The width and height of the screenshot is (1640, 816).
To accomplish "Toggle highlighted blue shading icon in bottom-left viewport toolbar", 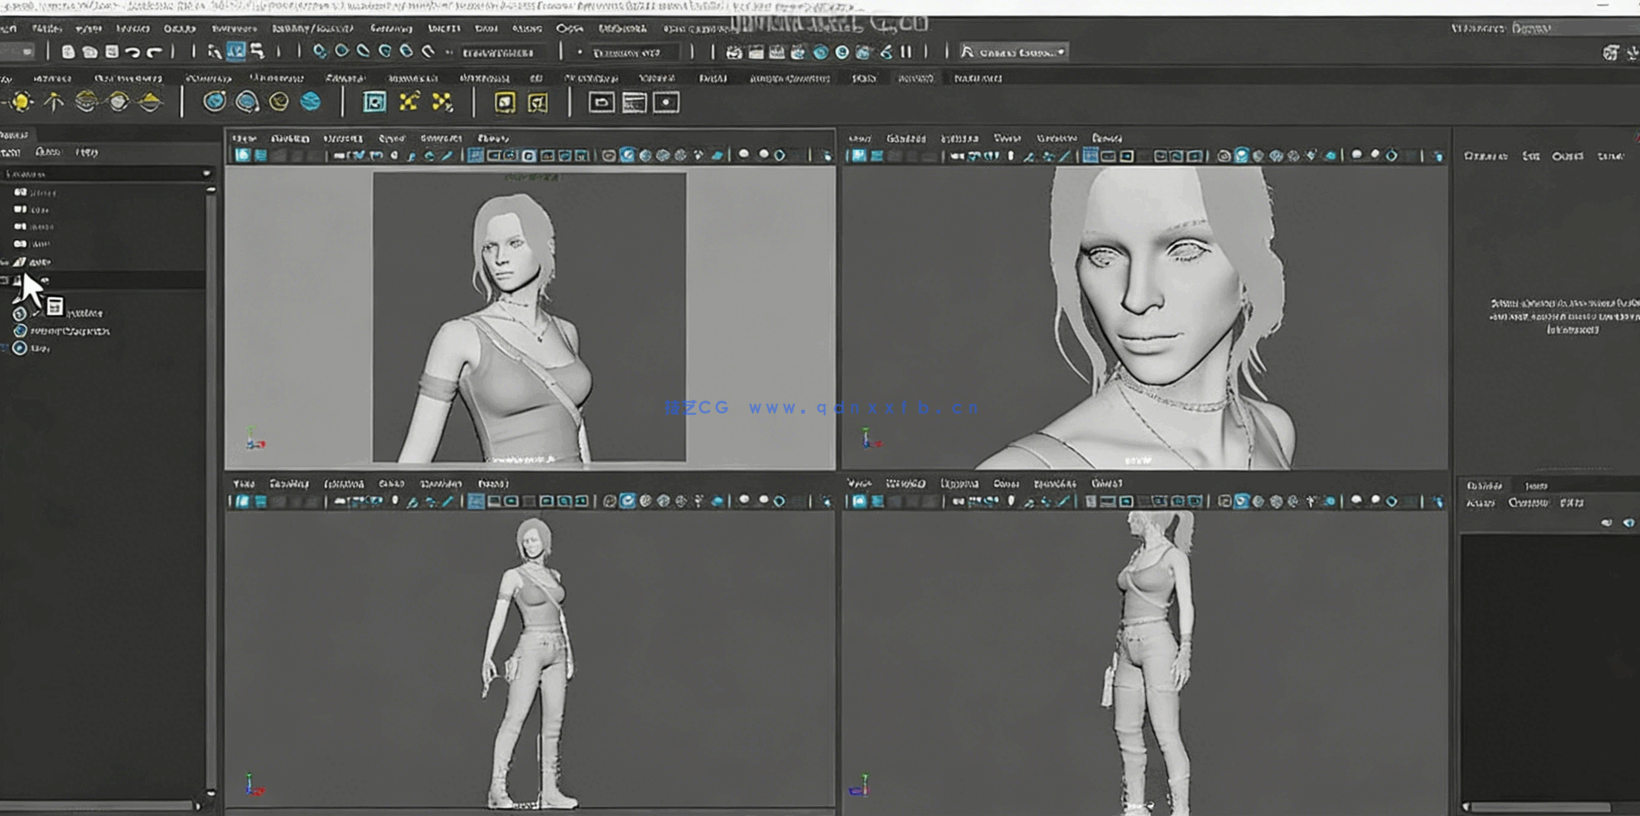I will [x=627, y=501].
